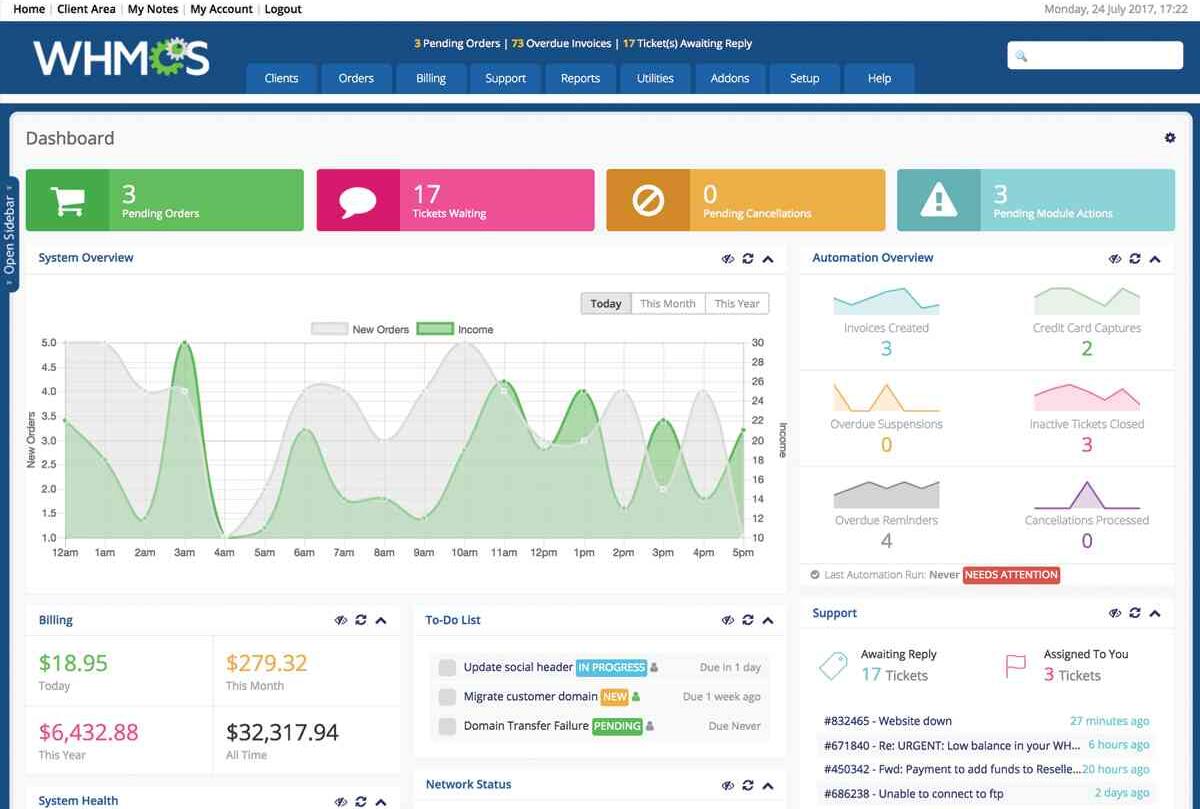Check the Update social header to-do item
1200x809 pixels.
pos(447,668)
